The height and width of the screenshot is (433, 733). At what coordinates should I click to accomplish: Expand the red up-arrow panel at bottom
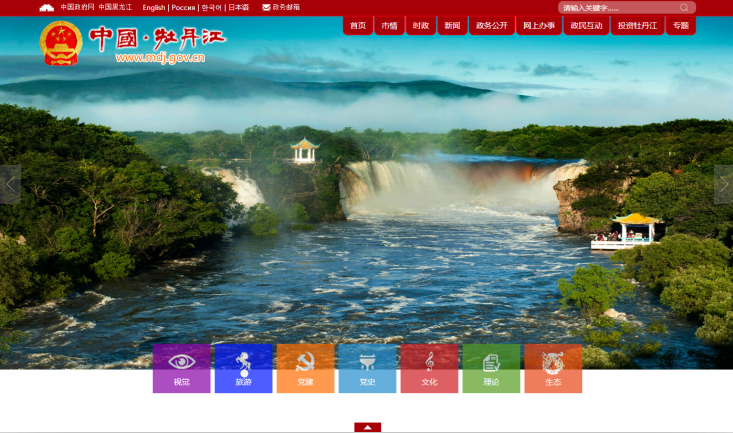click(367, 427)
